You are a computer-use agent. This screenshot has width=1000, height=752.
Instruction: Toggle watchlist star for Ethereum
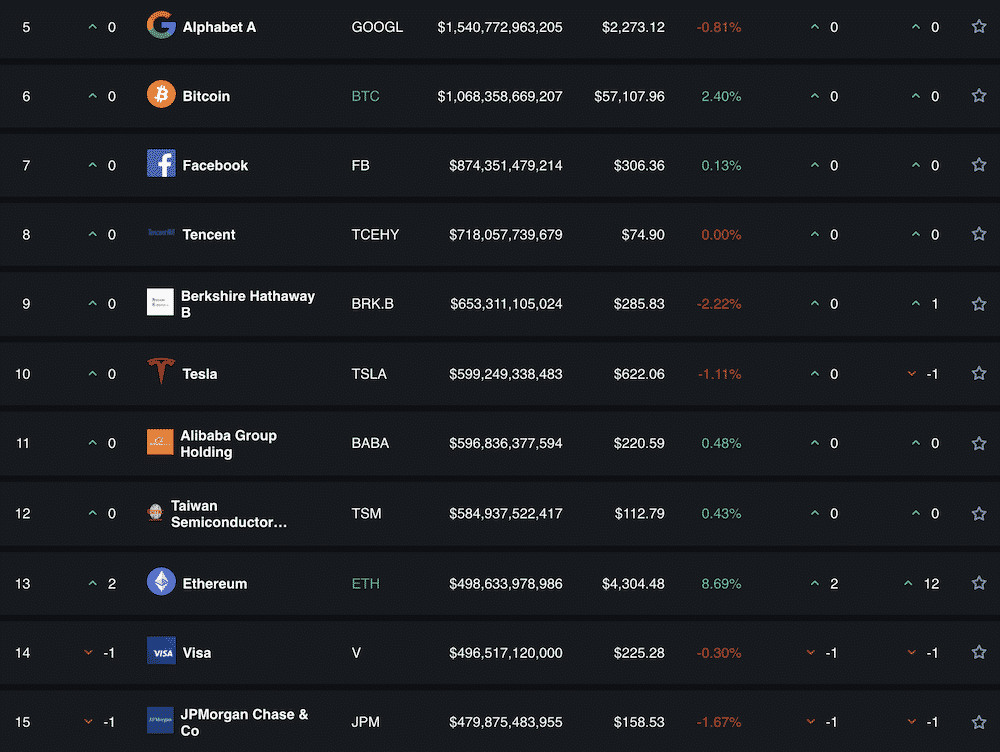[x=979, y=583]
